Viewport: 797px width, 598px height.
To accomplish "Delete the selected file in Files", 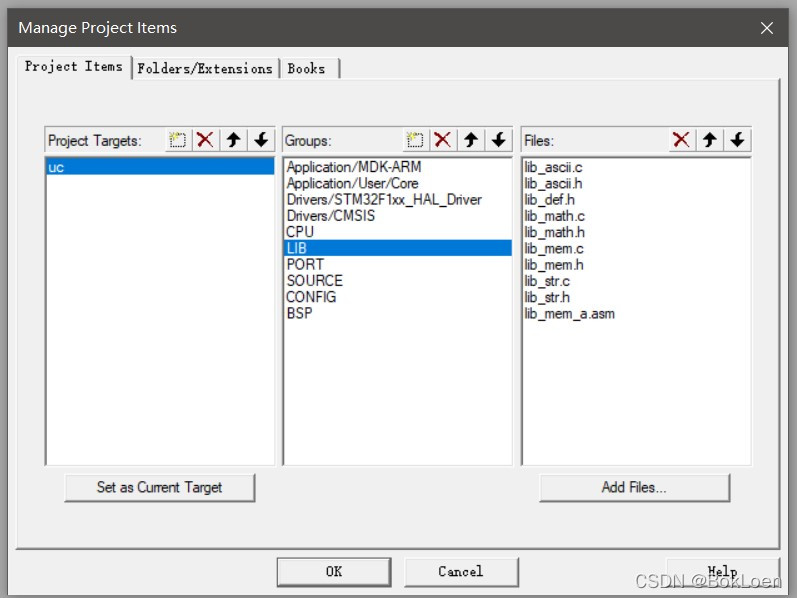I will (x=681, y=139).
